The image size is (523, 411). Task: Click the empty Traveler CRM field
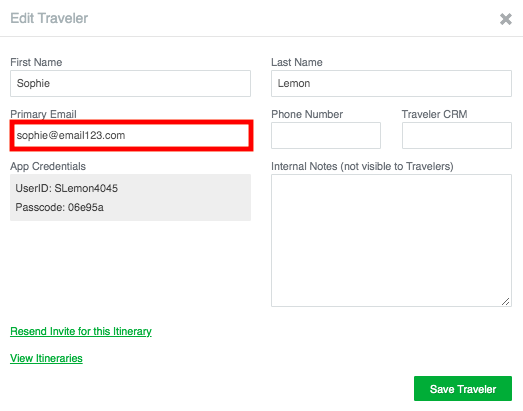457,135
